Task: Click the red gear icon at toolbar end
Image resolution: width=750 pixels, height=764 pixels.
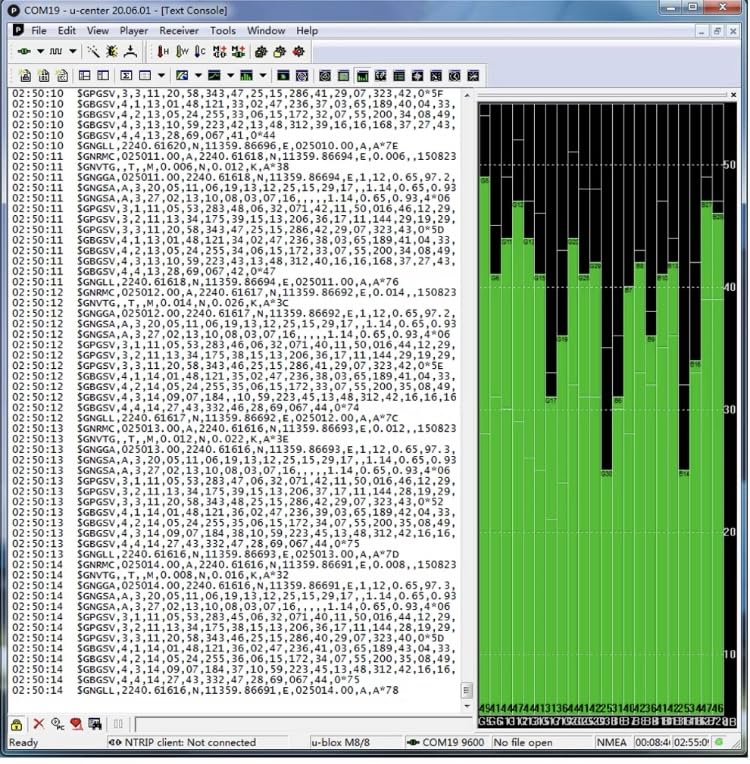Action: [299, 51]
